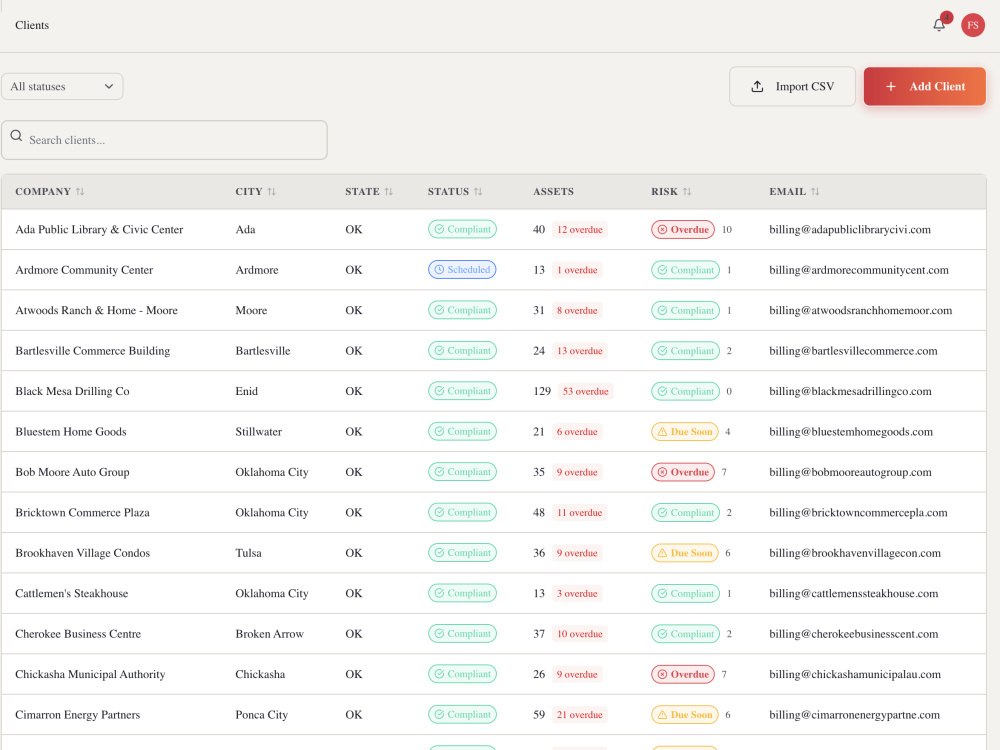Click the Overdue risk badge for Bob Moore Auto Group

pos(682,472)
